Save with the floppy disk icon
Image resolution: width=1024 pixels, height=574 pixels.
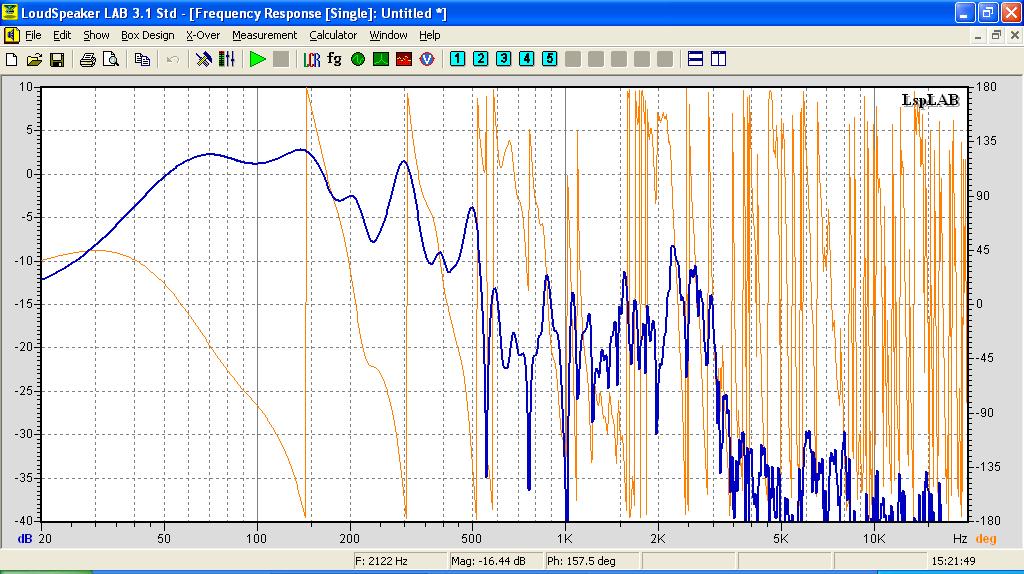[57, 59]
